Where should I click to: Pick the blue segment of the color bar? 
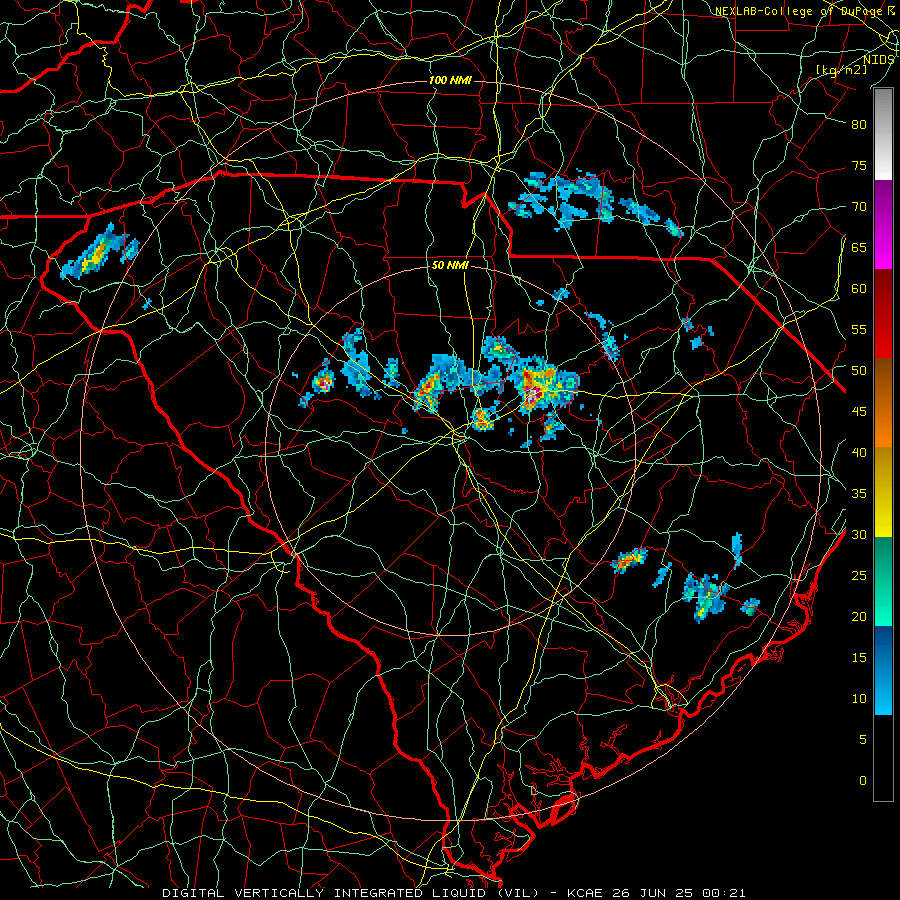(883, 670)
